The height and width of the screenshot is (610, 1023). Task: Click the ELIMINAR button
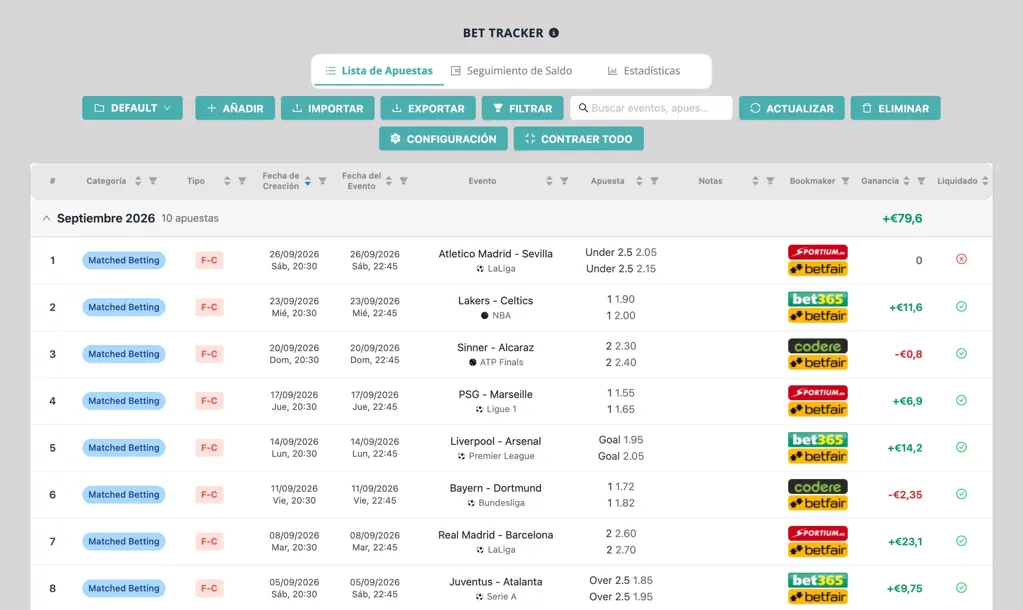(x=895, y=108)
